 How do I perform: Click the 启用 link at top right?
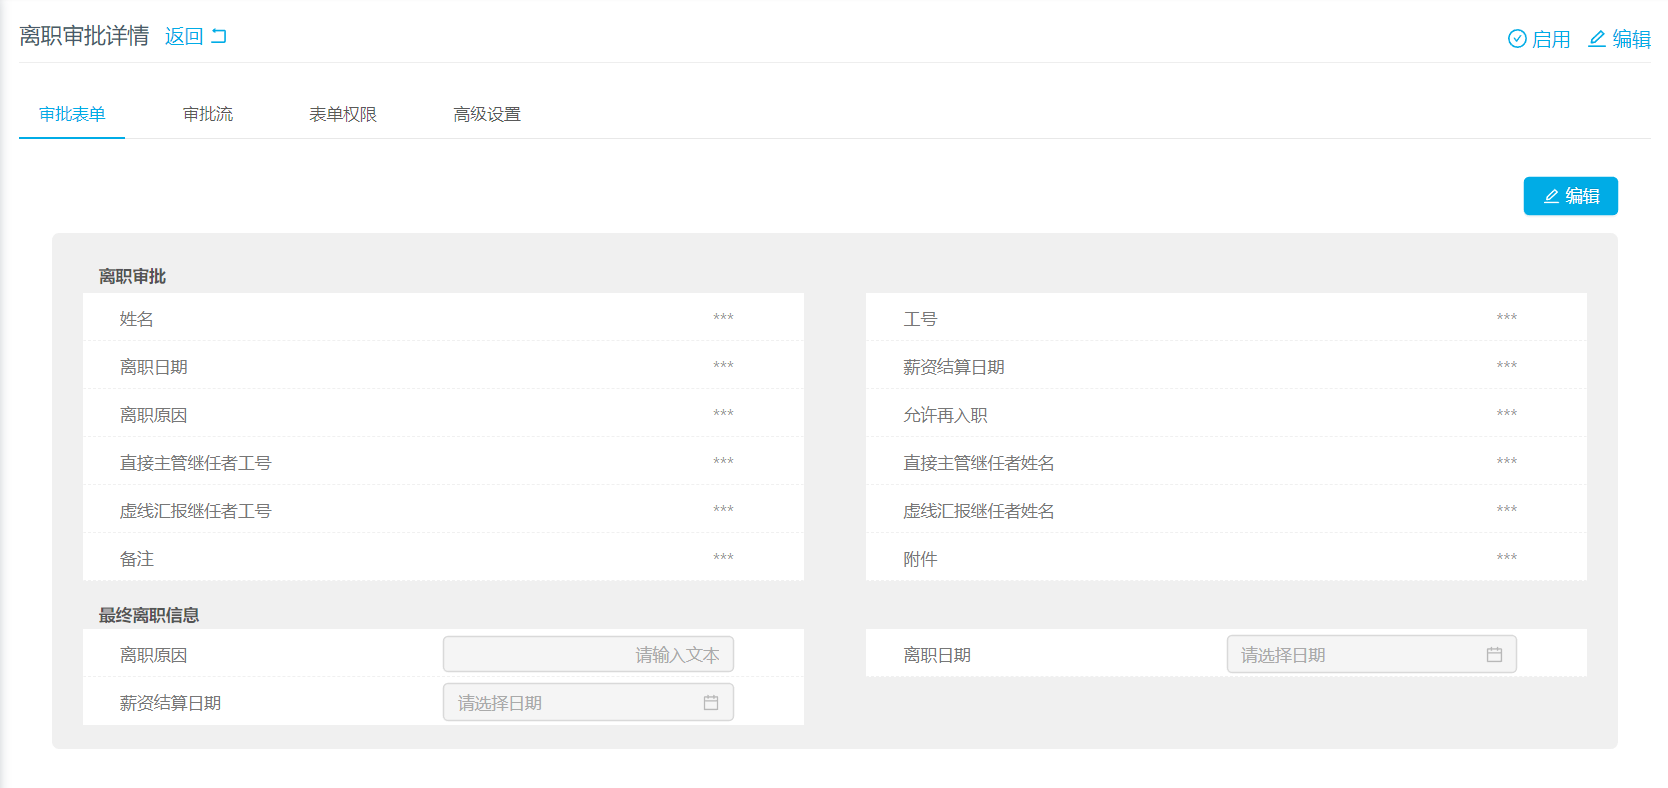point(1550,39)
